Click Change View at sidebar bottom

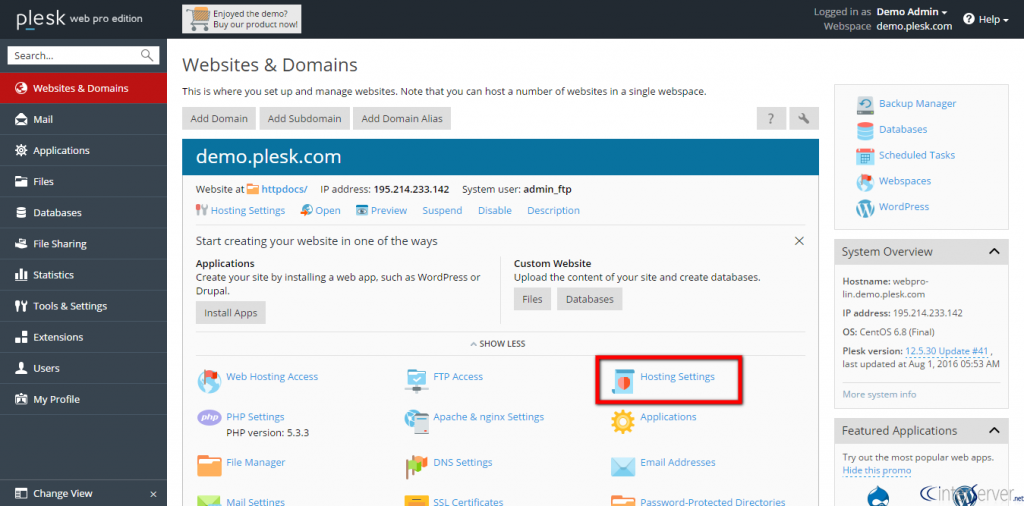(x=63, y=494)
